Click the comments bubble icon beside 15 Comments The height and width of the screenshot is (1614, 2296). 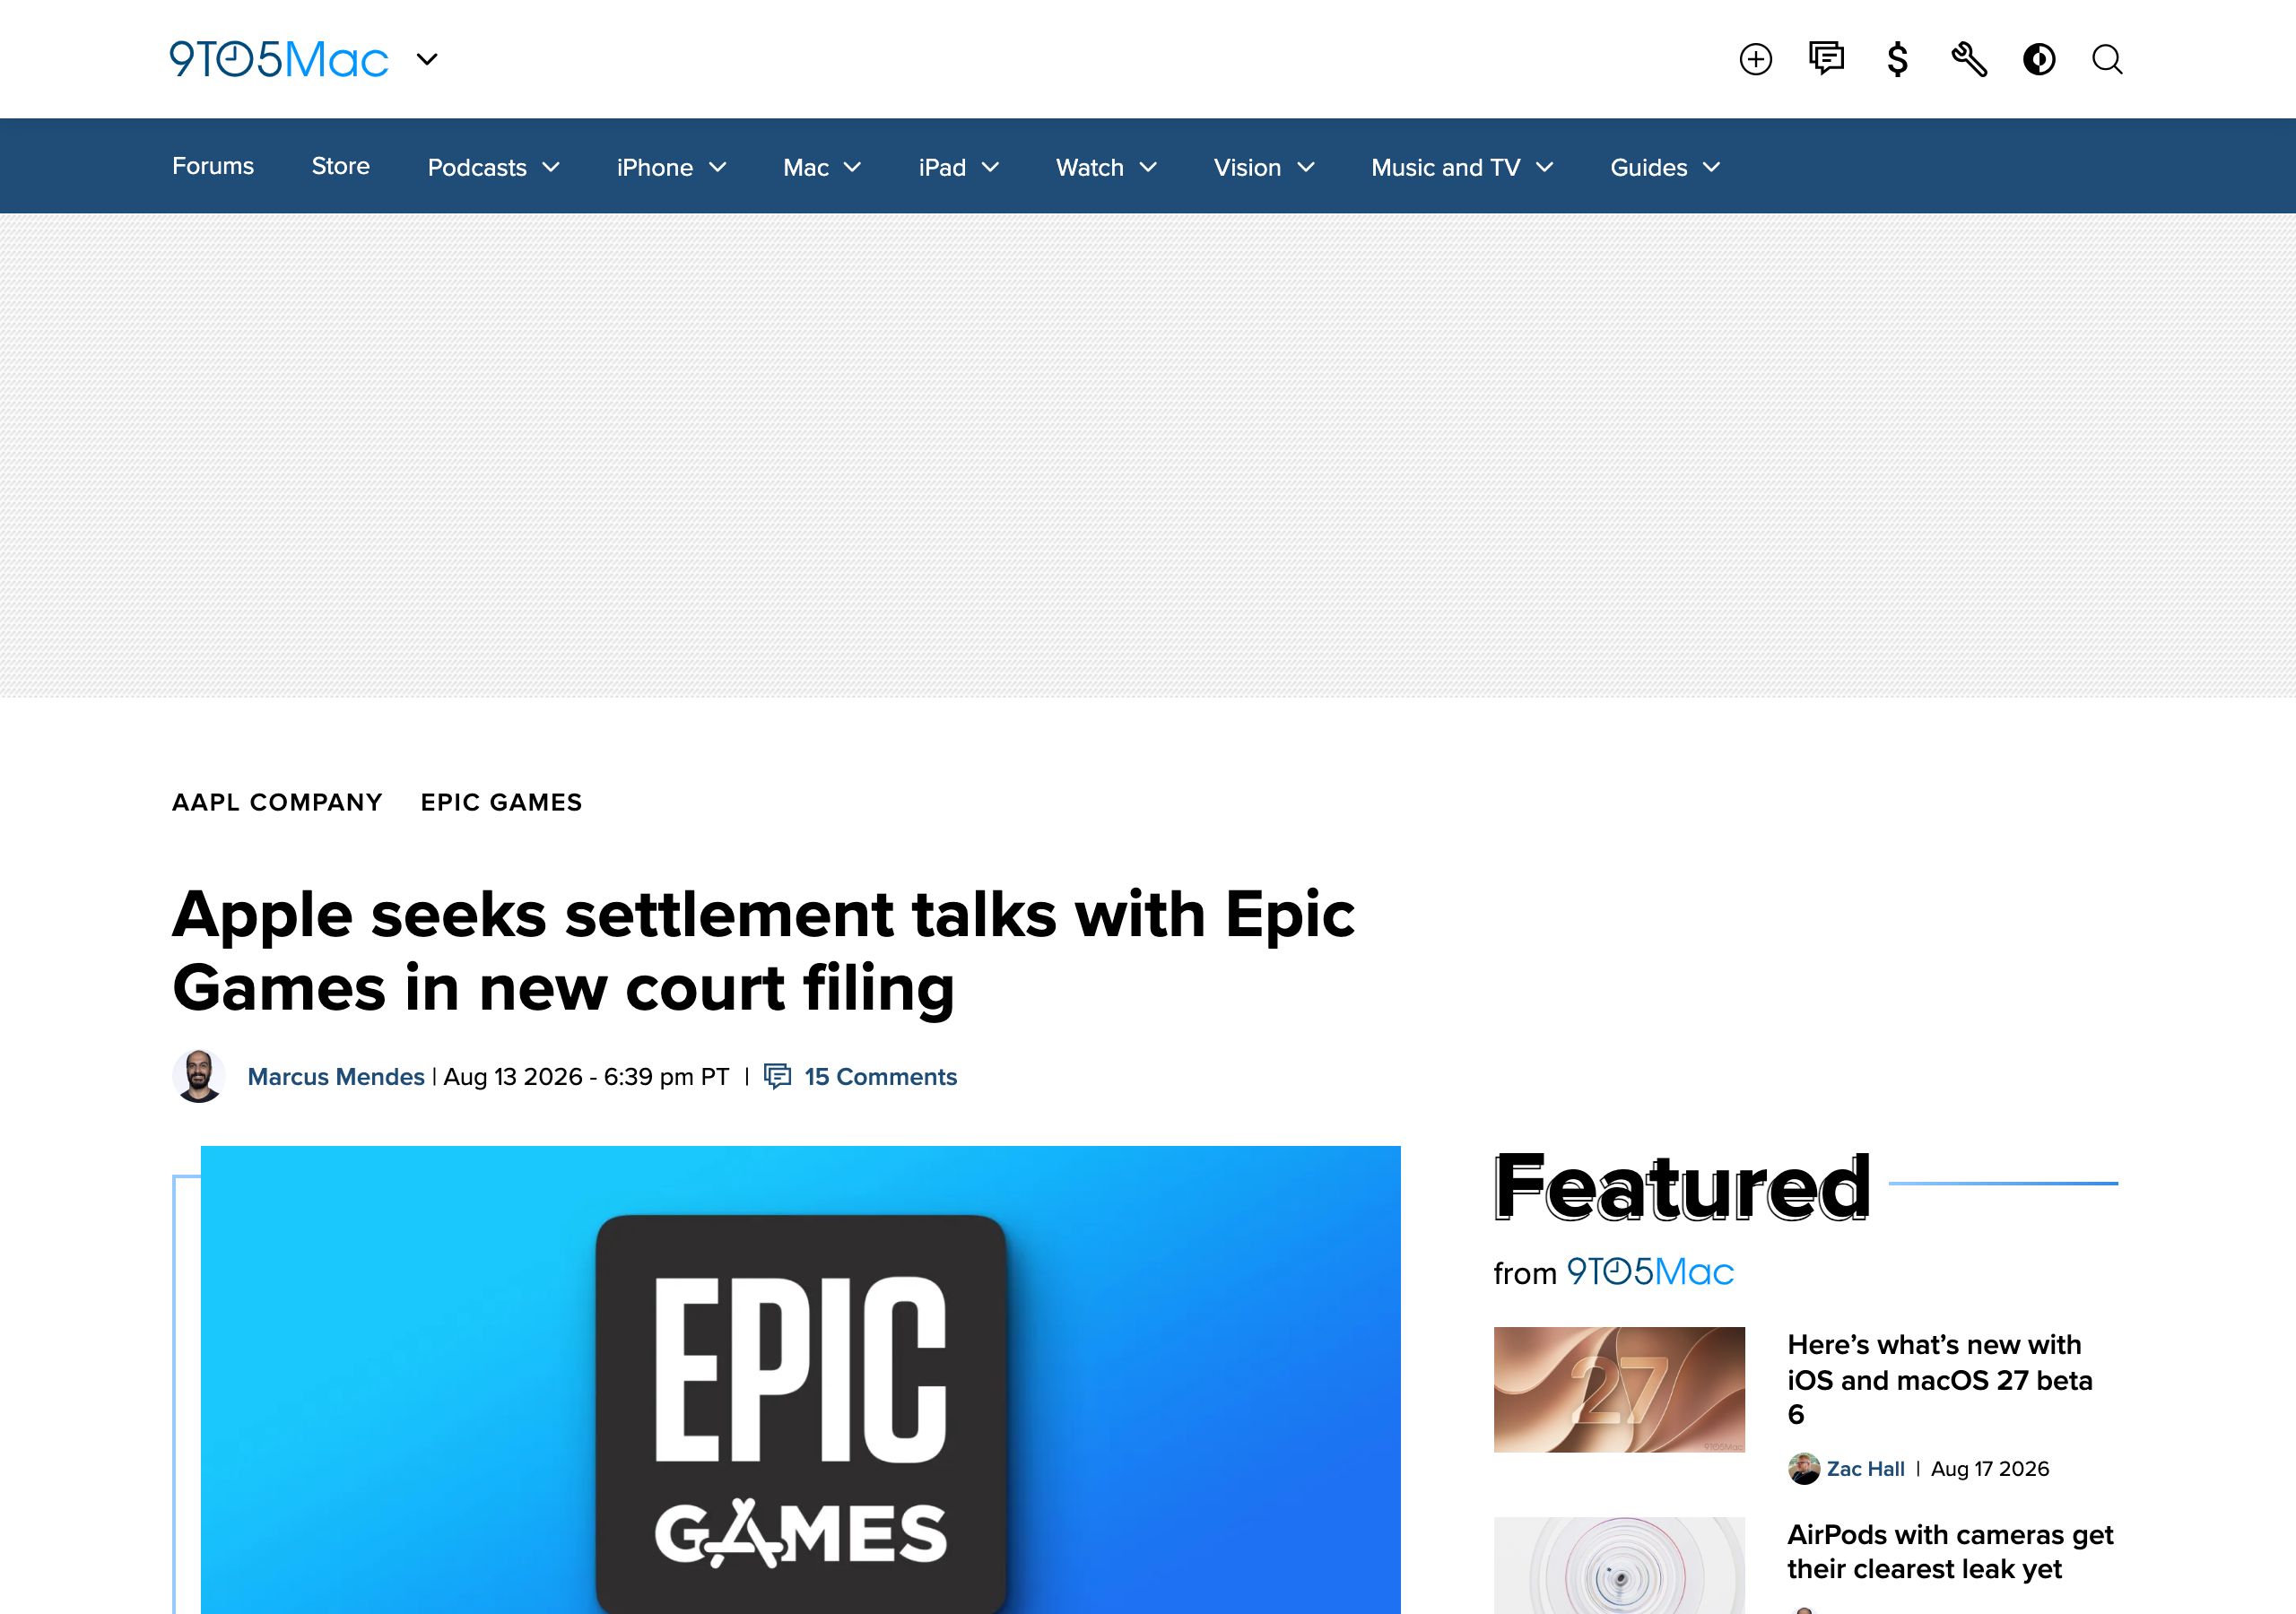[778, 1076]
